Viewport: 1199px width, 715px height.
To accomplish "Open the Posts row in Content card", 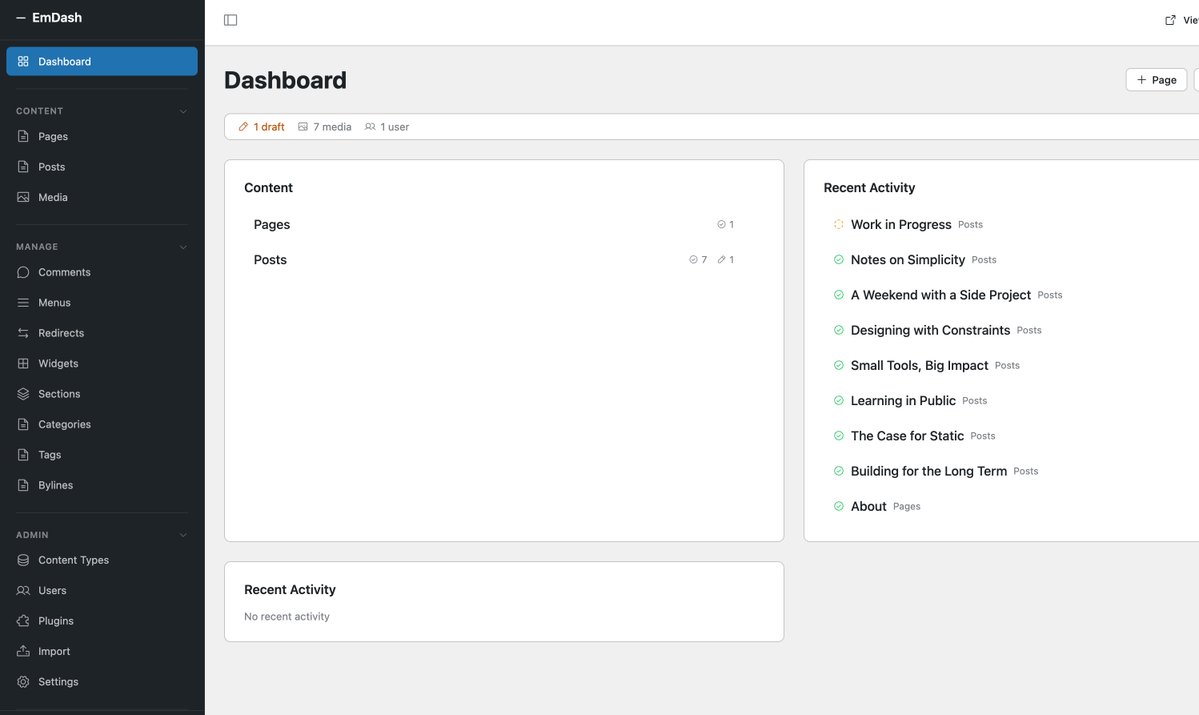I will 504,259.
